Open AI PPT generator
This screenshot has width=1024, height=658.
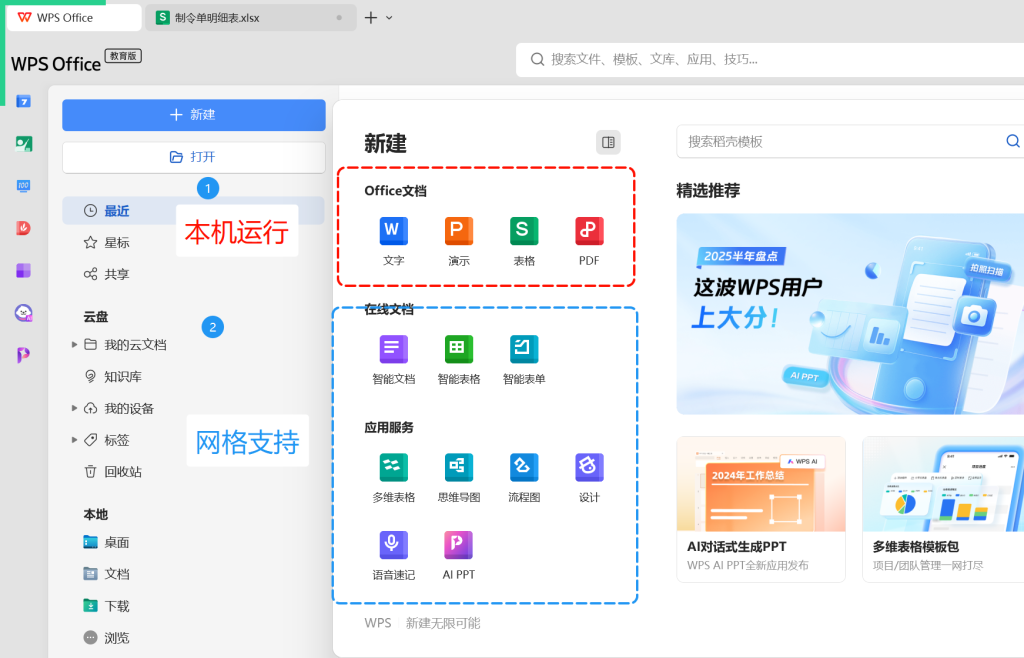(458, 555)
